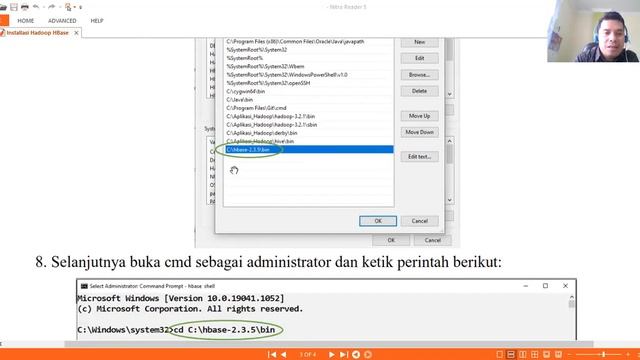Click the zoom out minus icon
640x360 pixels.
click(570, 354)
